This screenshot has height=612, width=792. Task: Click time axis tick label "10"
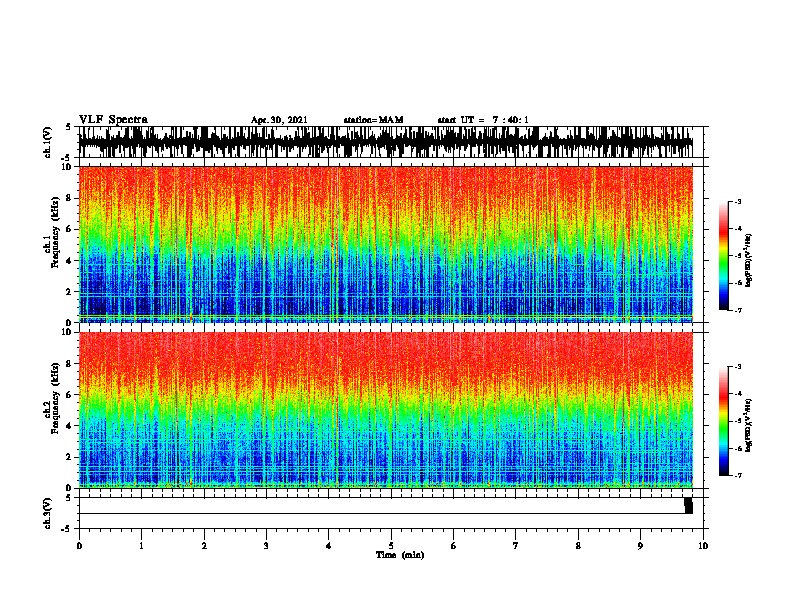(703, 546)
